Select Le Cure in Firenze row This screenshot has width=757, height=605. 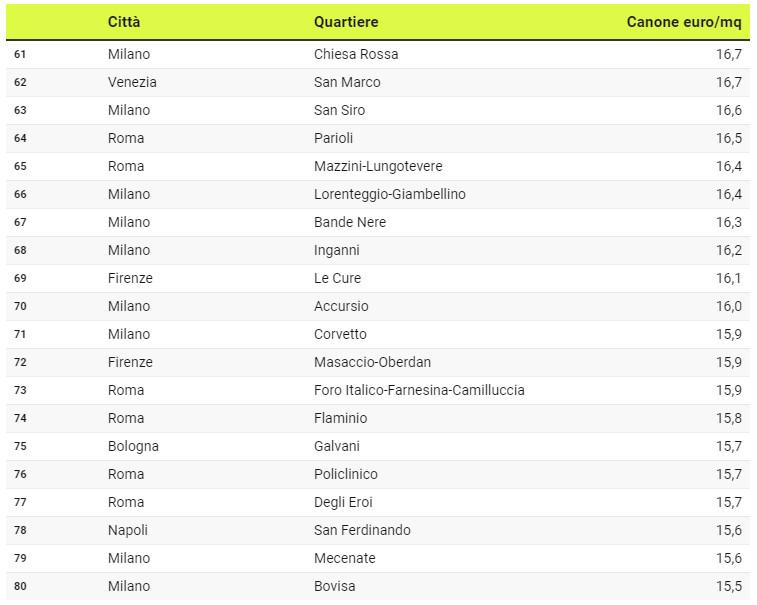coord(337,278)
